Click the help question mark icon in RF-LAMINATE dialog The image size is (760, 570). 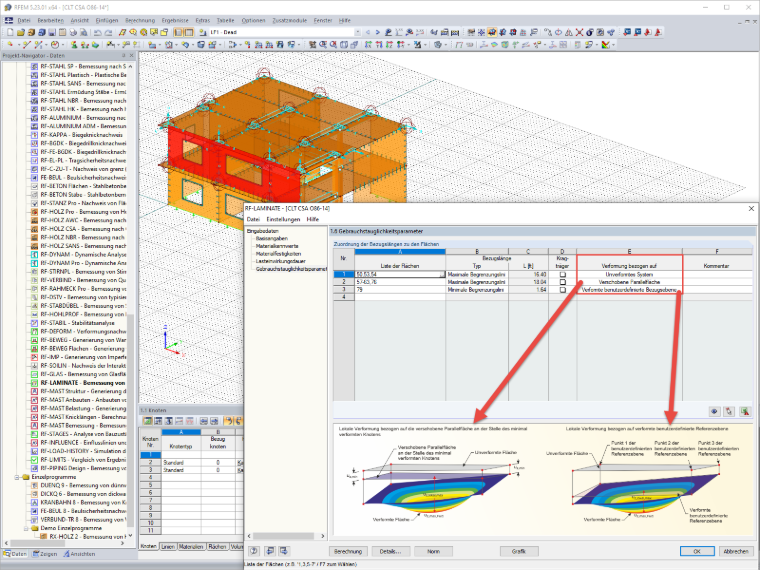tap(254, 551)
